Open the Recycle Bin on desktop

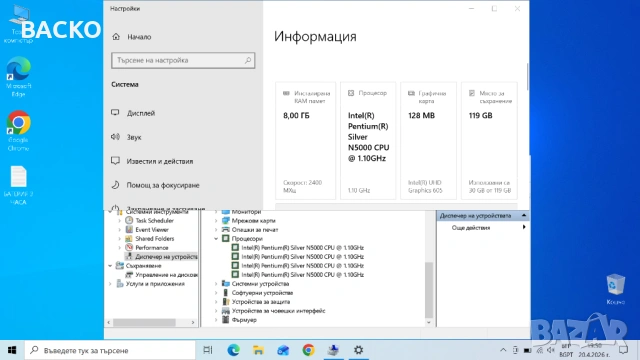[616, 289]
